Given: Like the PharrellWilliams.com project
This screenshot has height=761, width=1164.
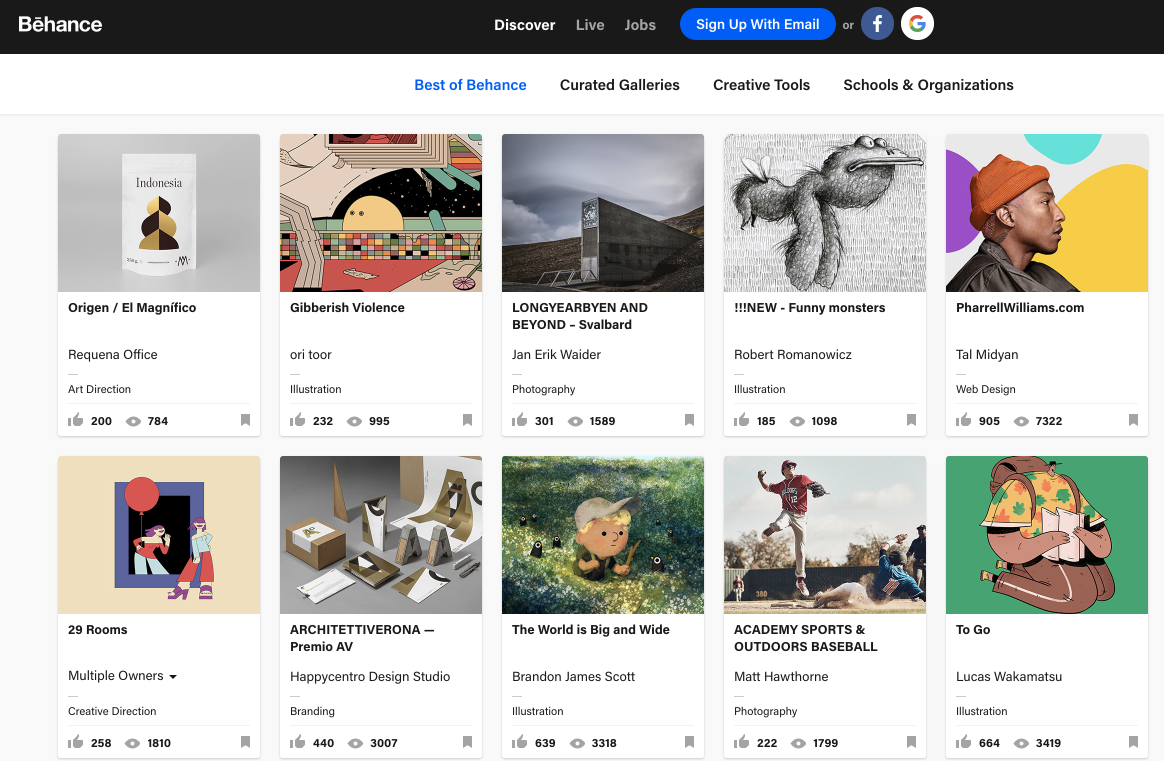Looking at the screenshot, I should [x=964, y=420].
